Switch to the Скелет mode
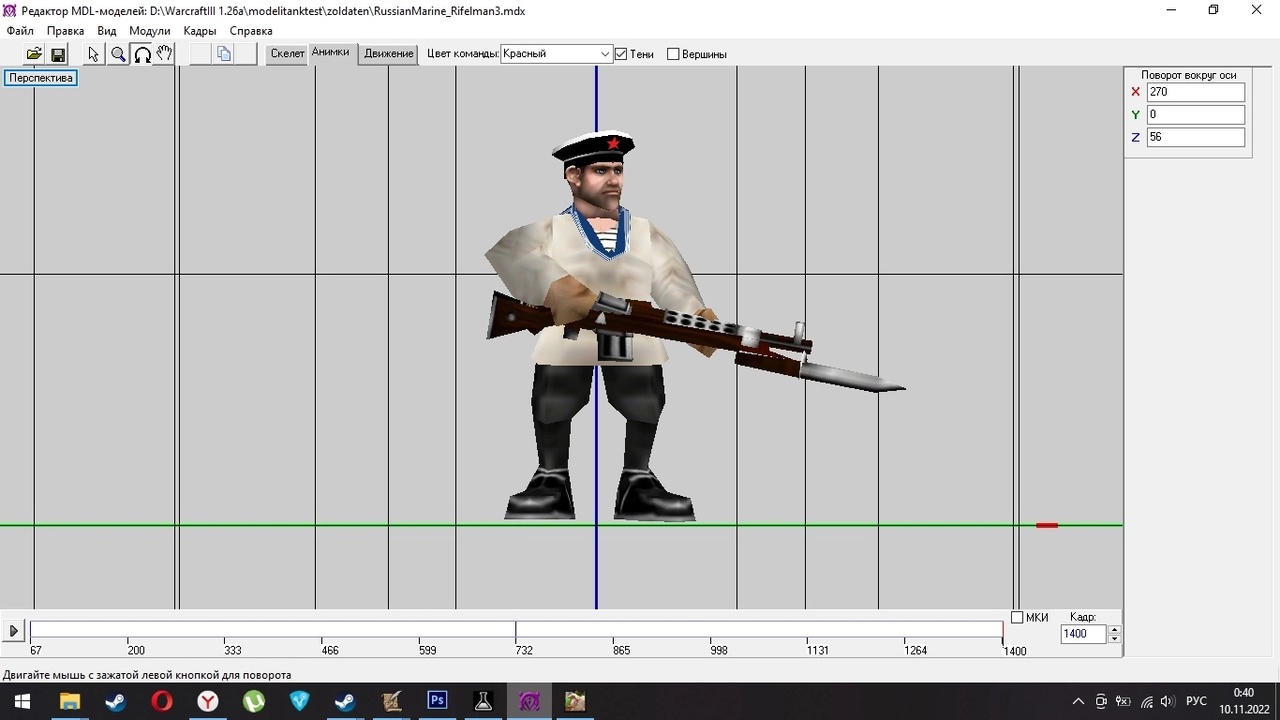The width and height of the screenshot is (1280, 720). [x=287, y=54]
